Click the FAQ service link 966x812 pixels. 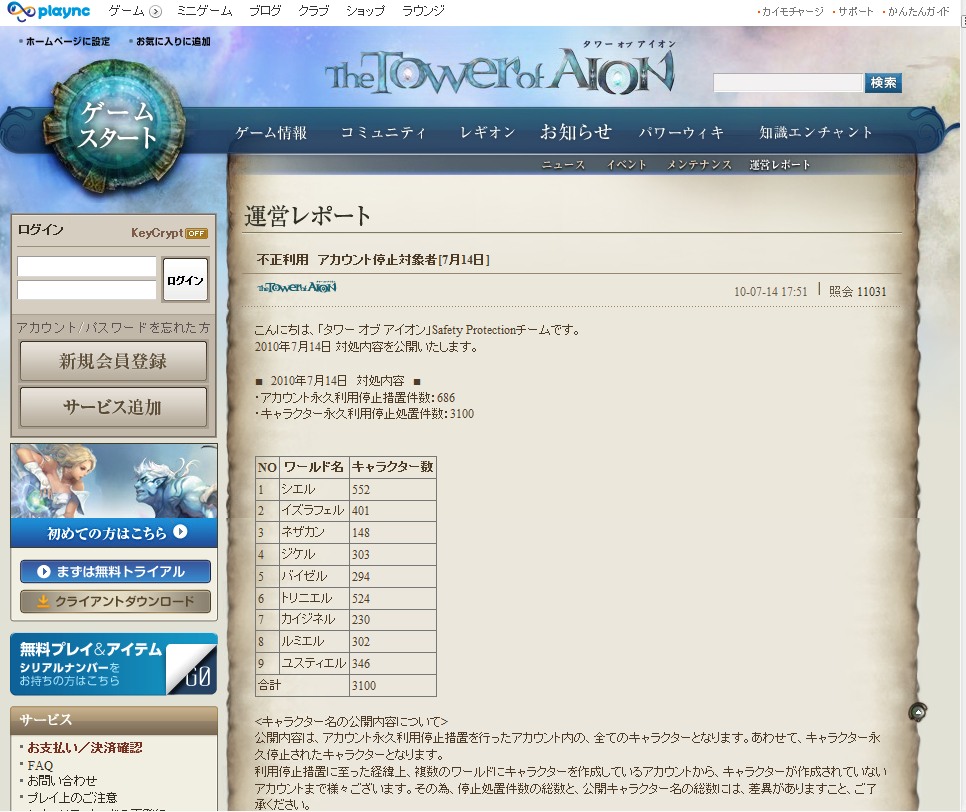40,765
